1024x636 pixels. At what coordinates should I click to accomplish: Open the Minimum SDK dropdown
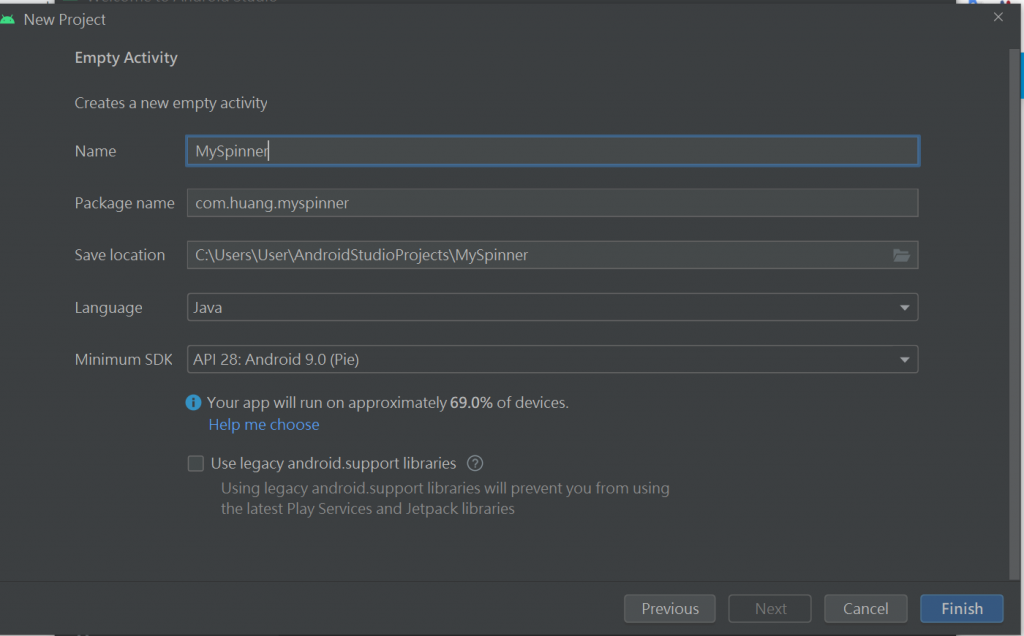(552, 359)
